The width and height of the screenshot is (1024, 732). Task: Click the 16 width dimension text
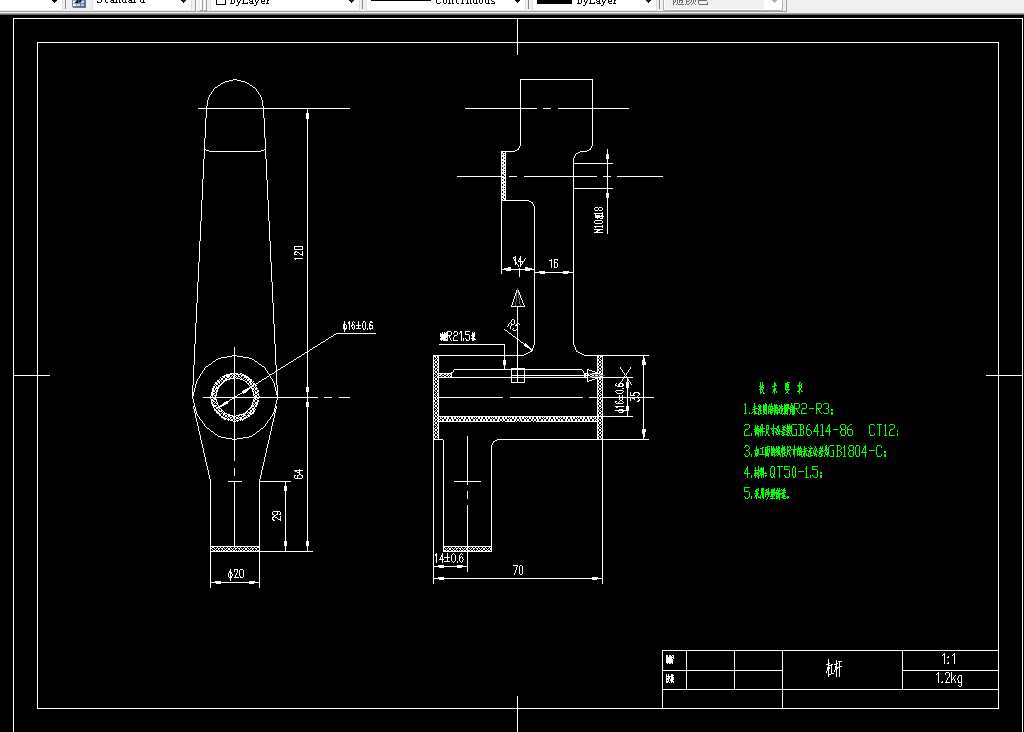click(553, 264)
